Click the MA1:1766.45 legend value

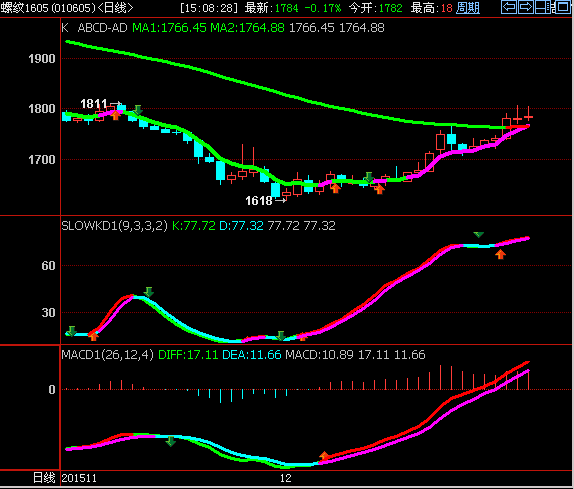(x=169, y=28)
